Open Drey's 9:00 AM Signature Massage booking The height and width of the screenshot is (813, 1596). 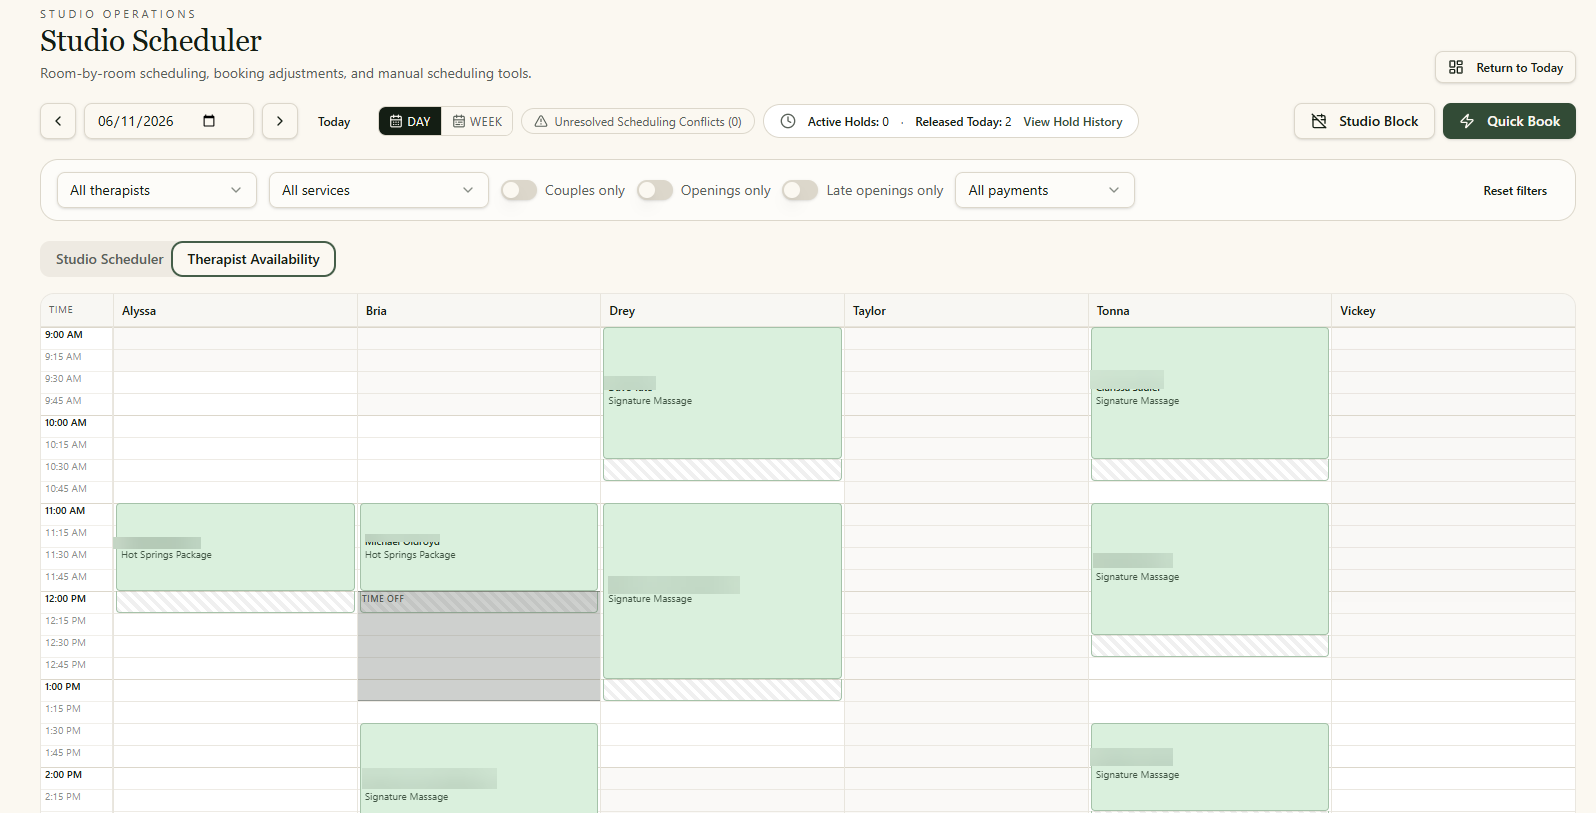[722, 393]
